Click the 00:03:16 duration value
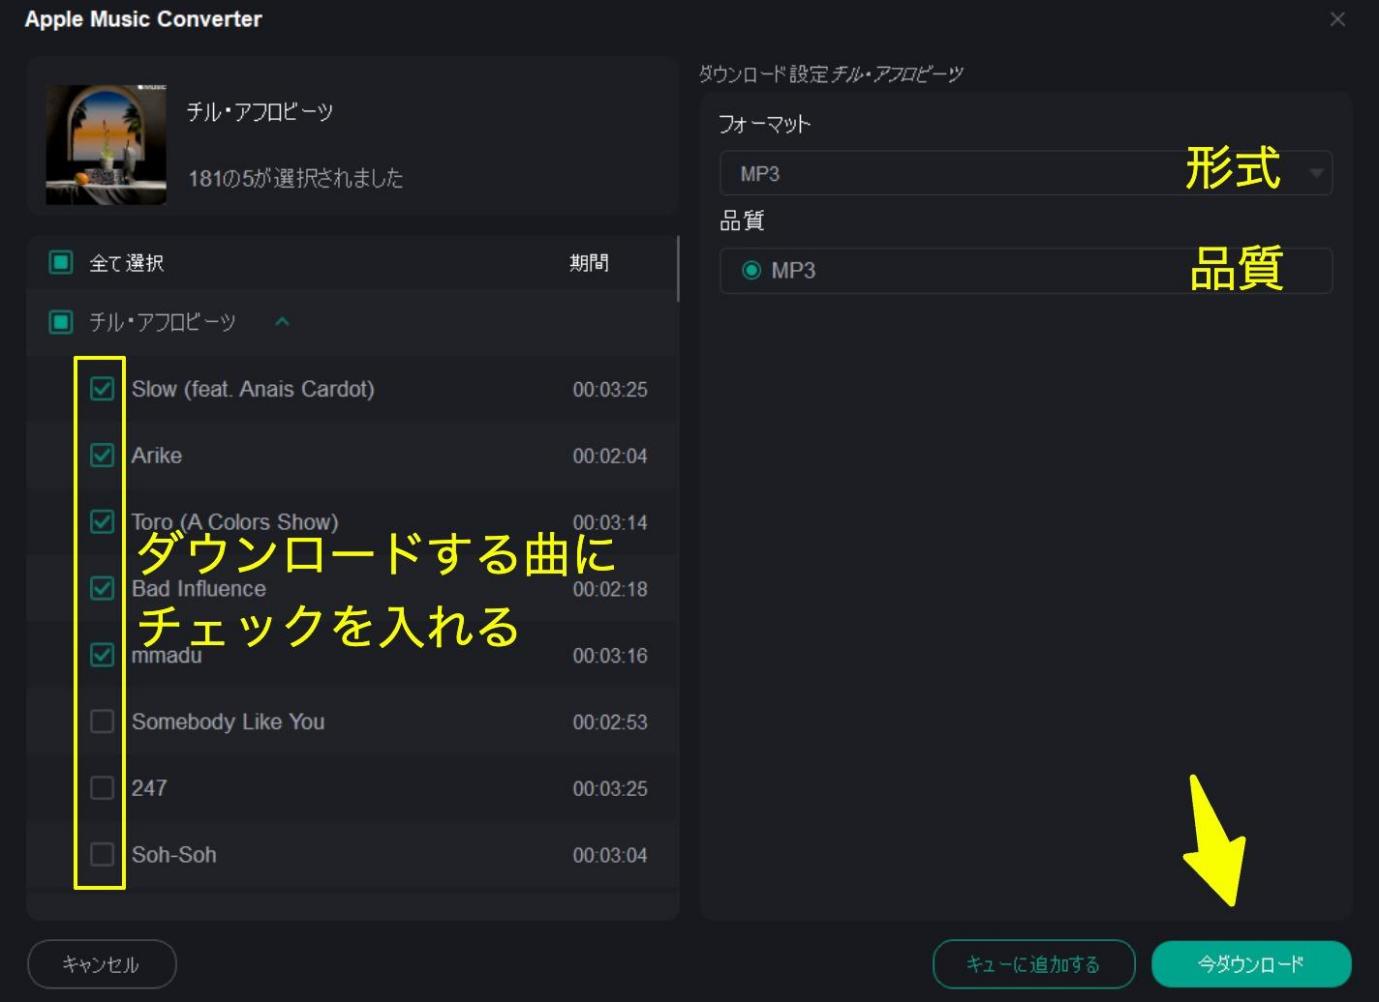The image size is (1379, 1002). coord(610,656)
